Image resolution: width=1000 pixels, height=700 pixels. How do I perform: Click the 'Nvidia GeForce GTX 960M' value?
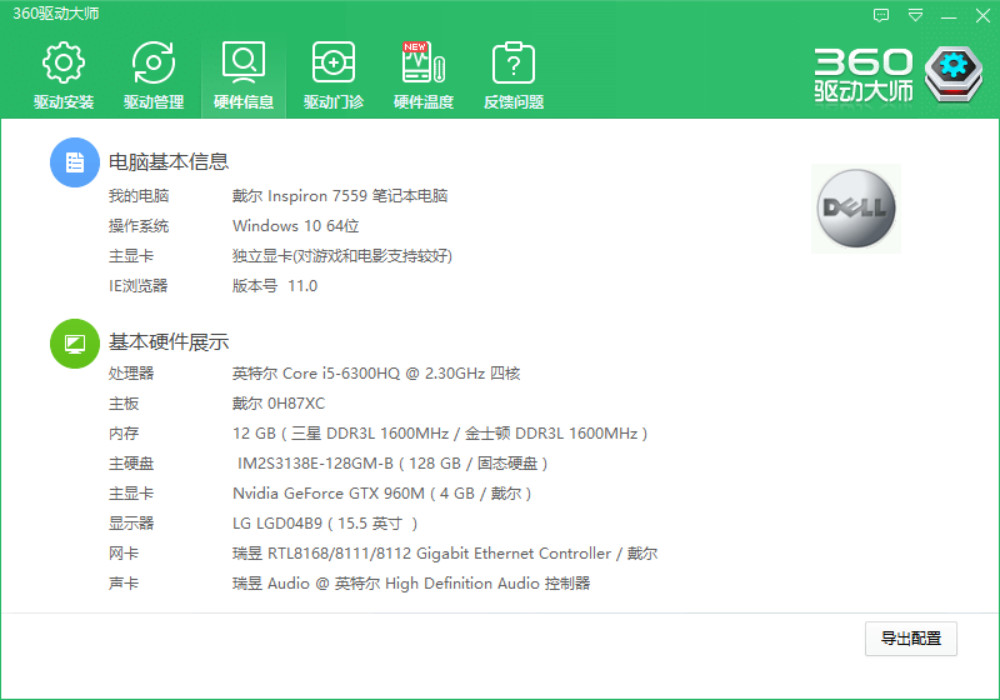click(382, 493)
